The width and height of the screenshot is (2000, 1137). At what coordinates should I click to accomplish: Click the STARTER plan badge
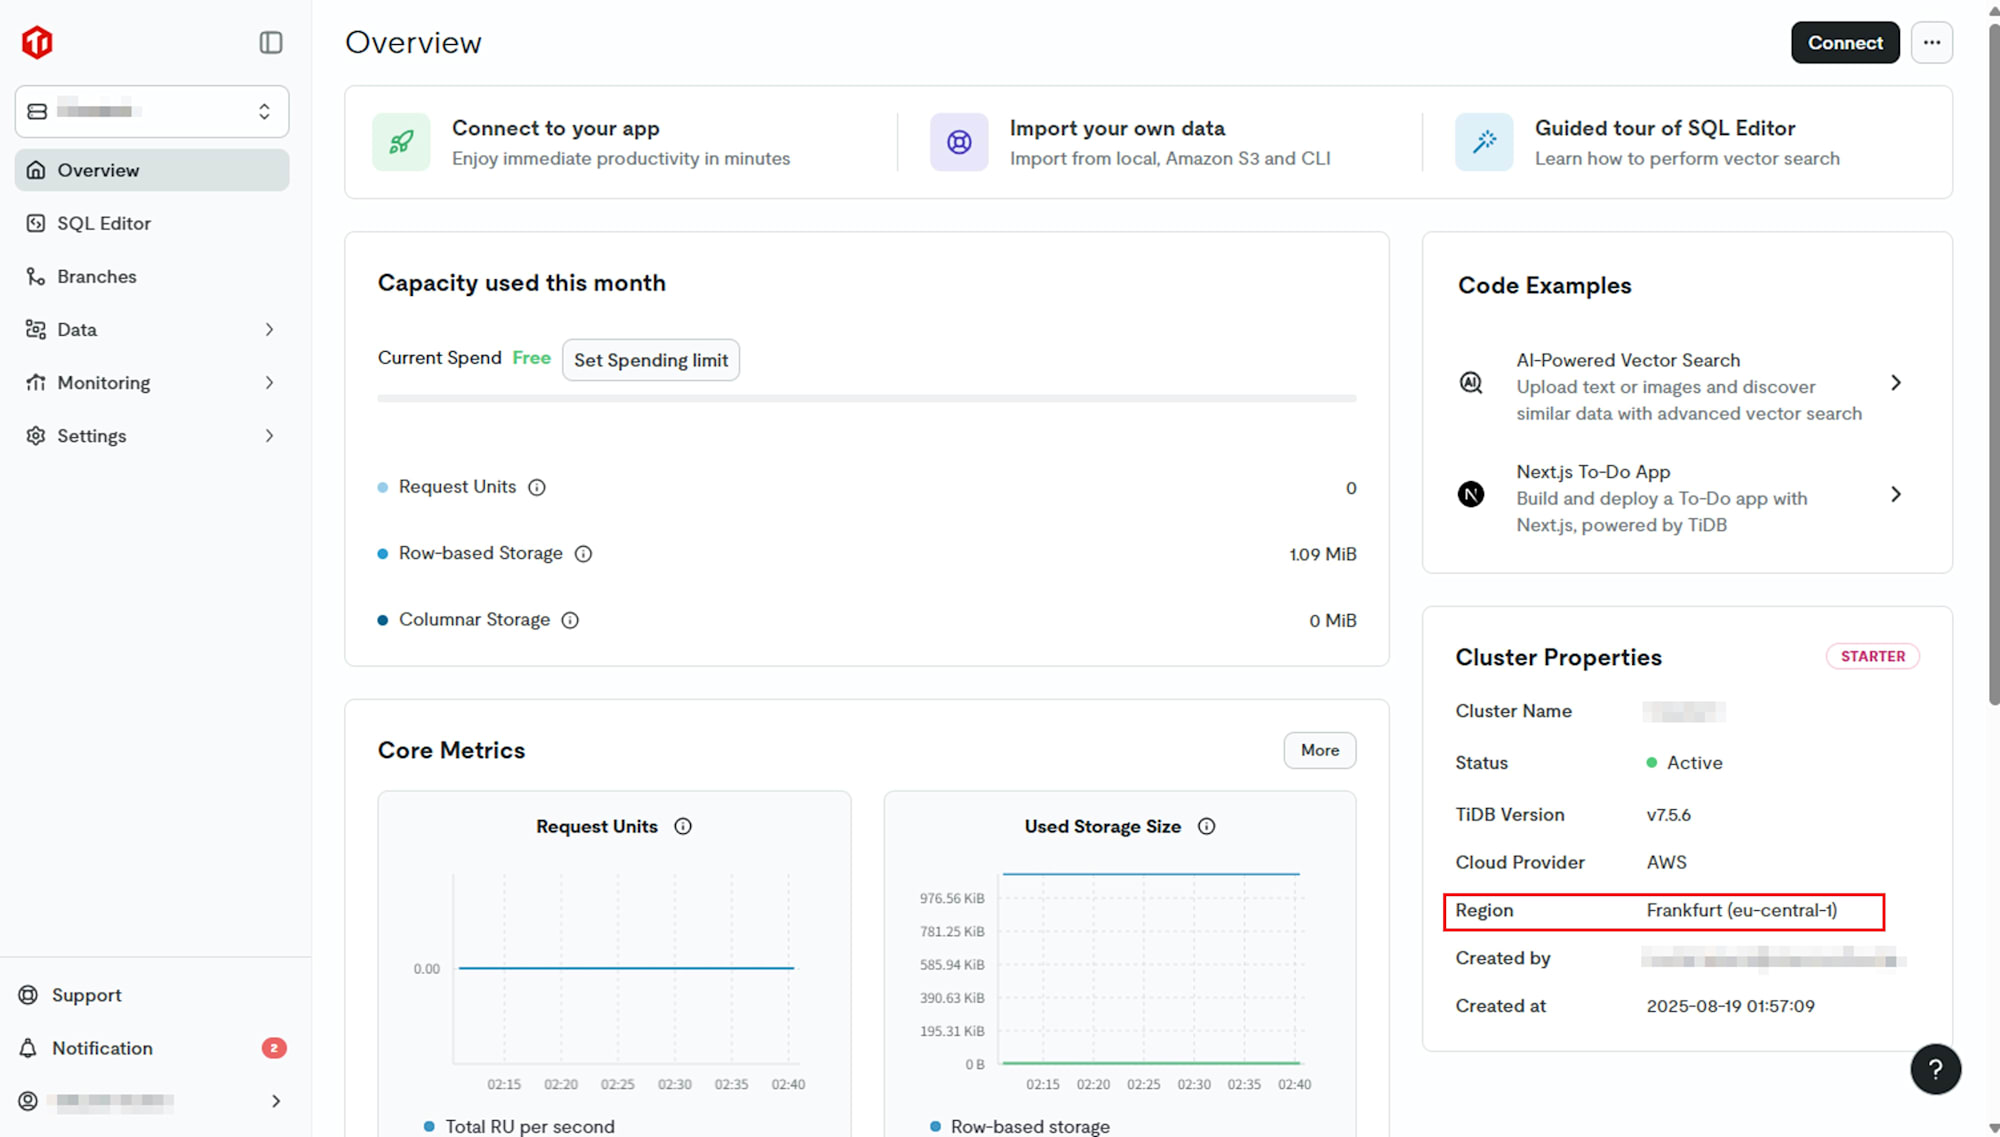1873,656
